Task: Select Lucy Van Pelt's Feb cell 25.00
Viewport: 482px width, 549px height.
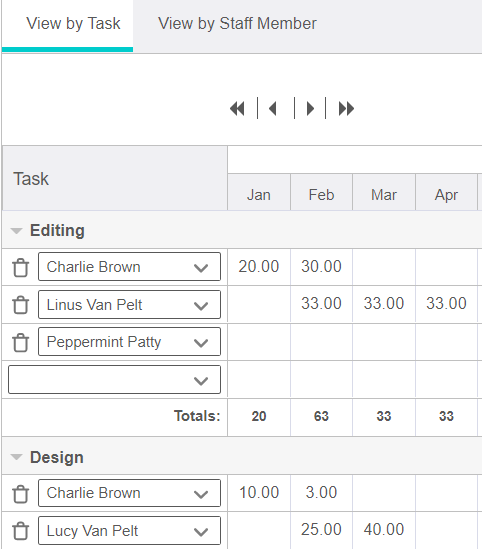Action: (x=321, y=530)
